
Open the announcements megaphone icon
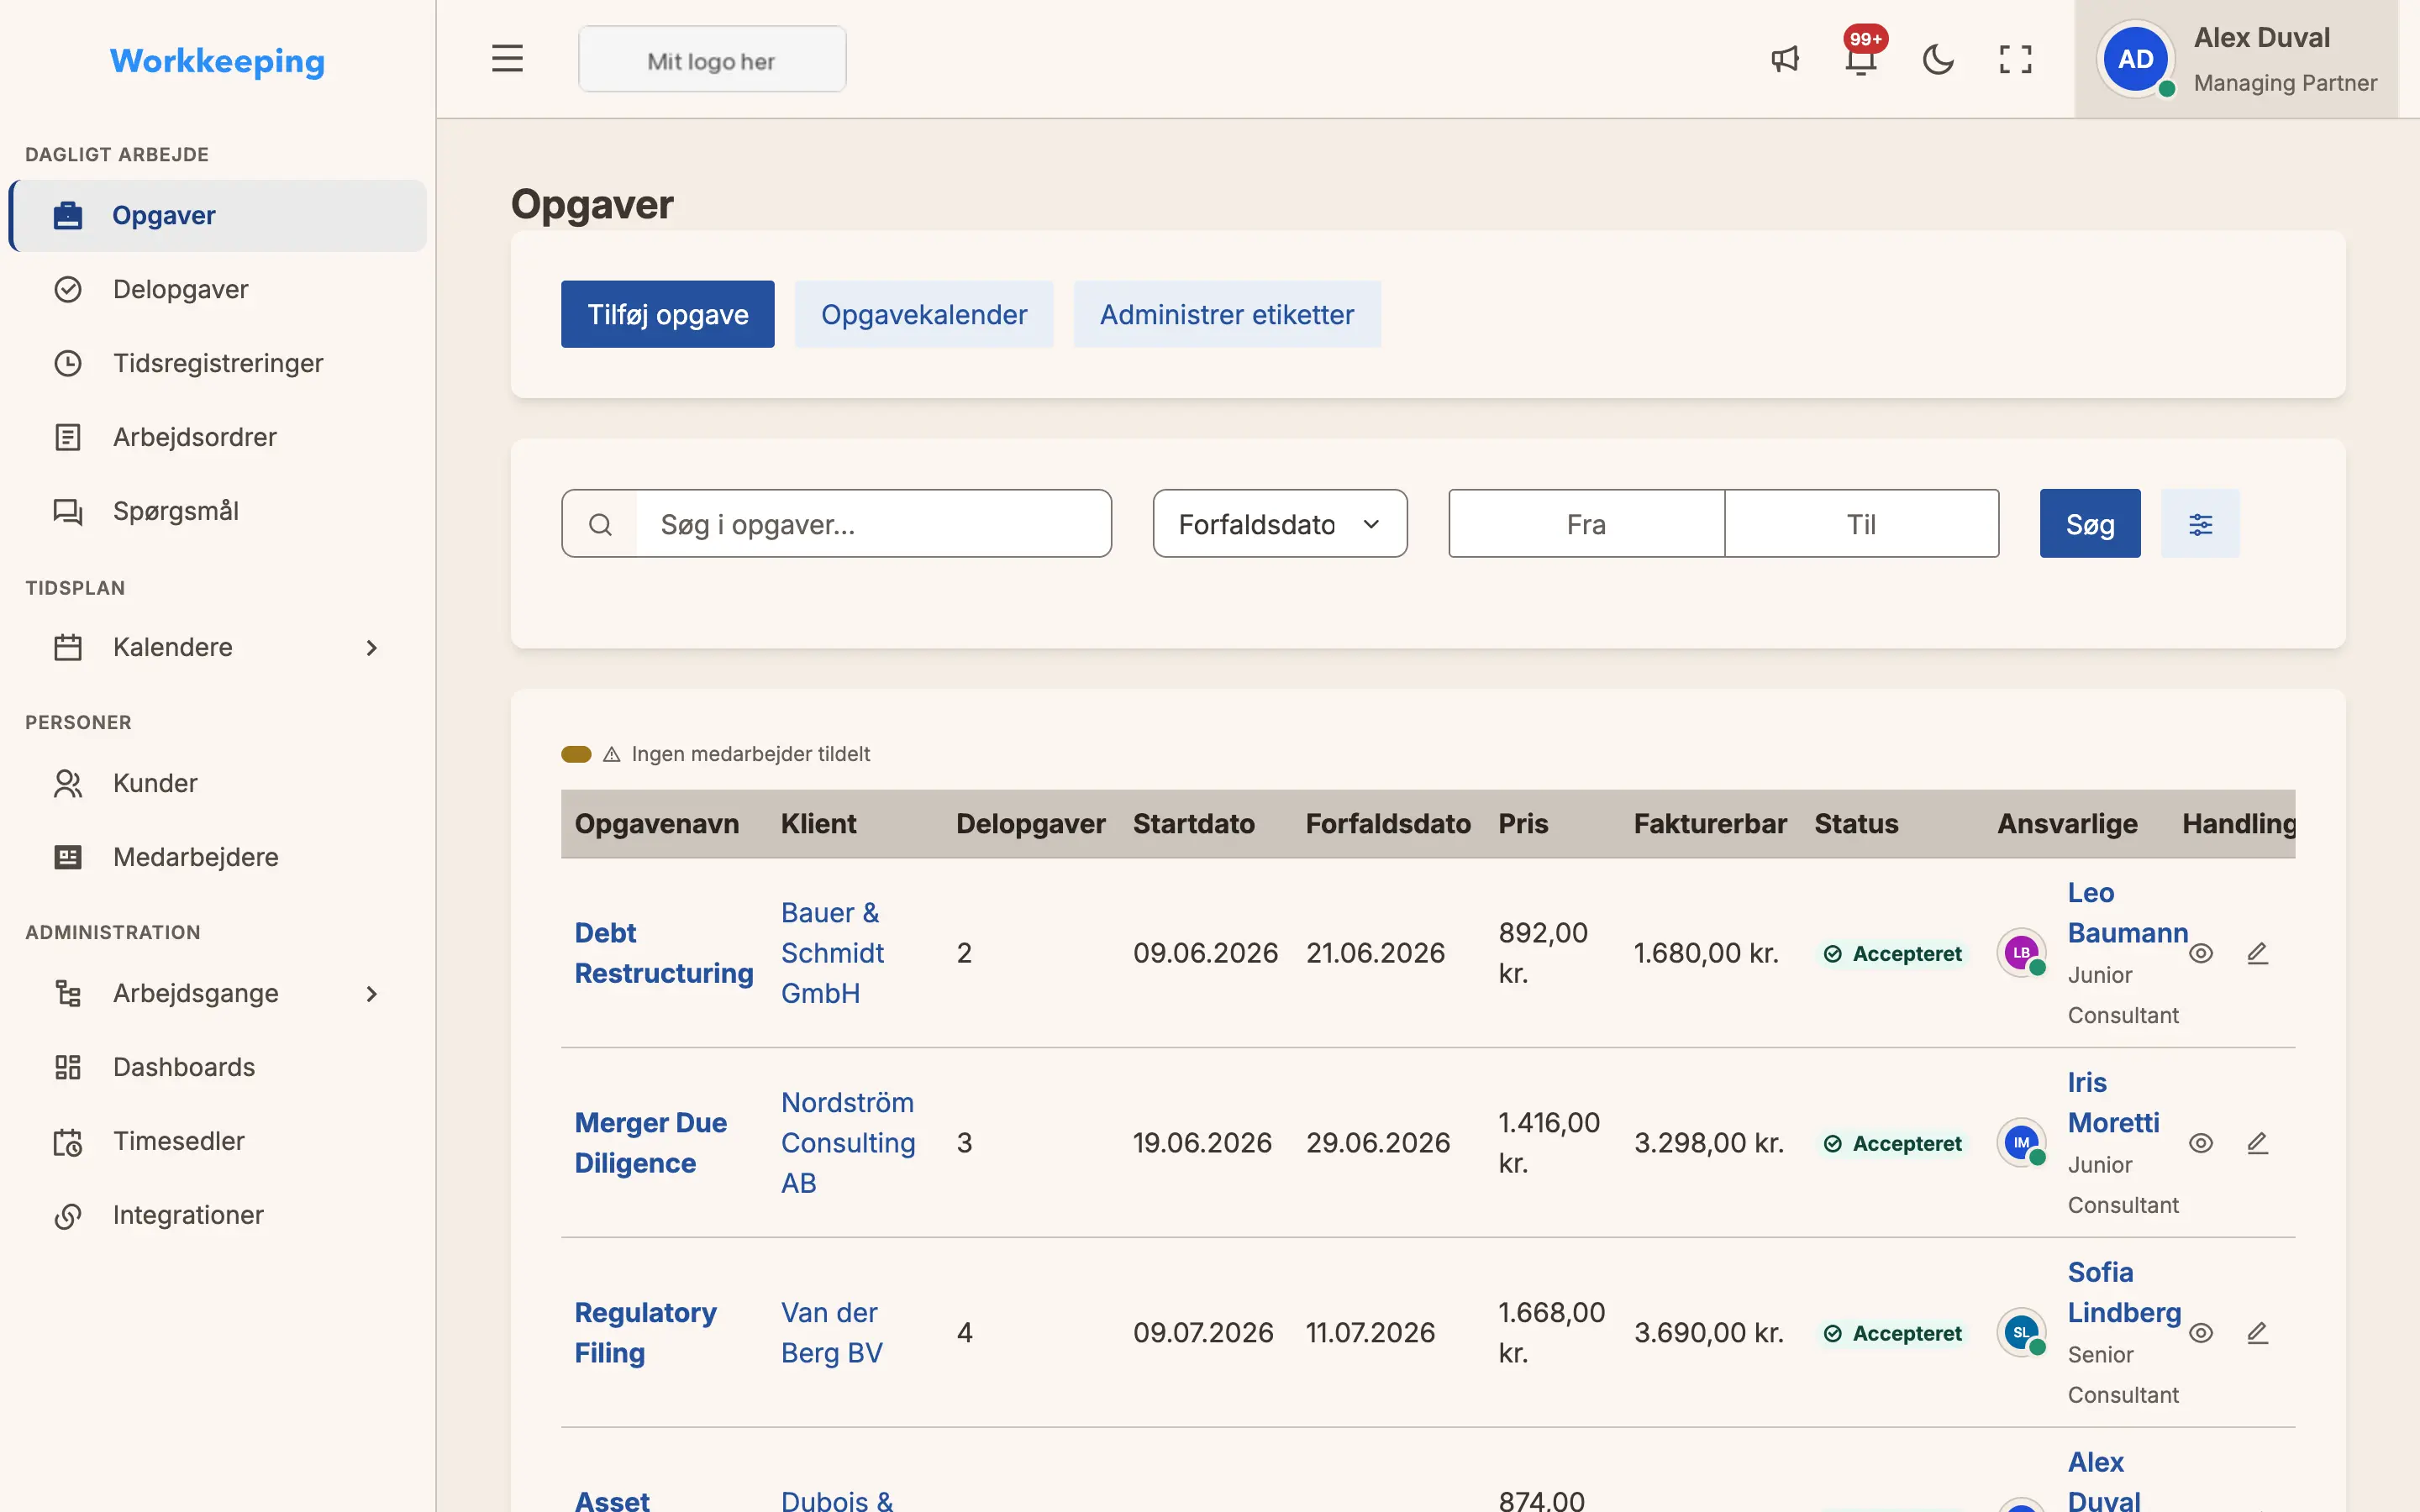click(x=1785, y=59)
